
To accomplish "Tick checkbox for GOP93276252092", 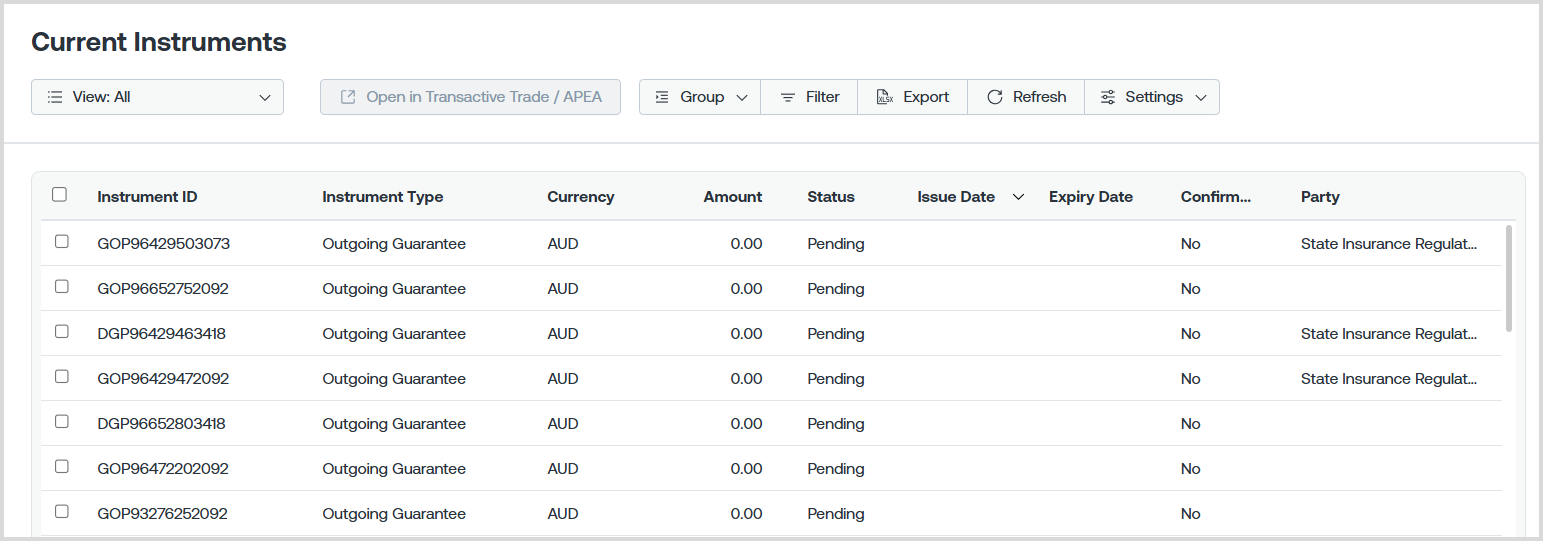I will coord(62,511).
